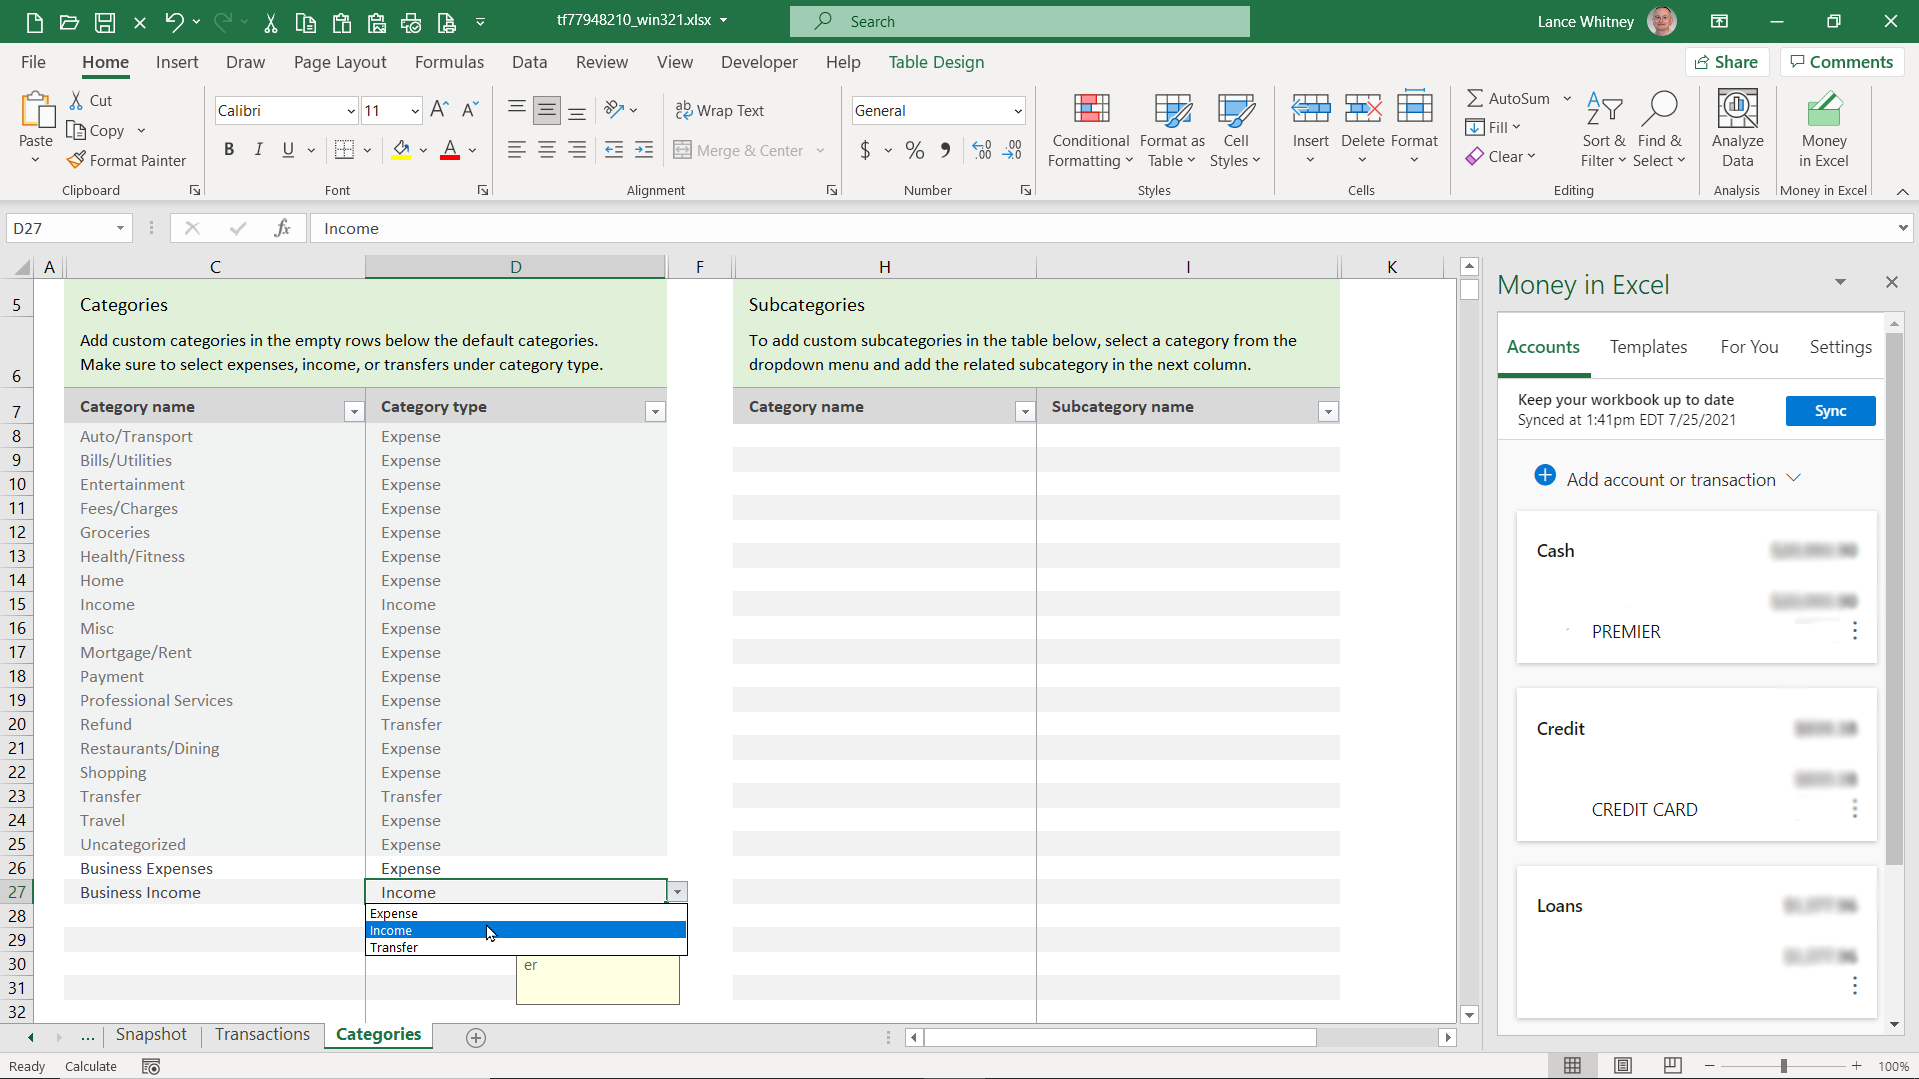1919x1079 pixels.
Task: Open Category name filter dropdown in Categories table
Action: coord(353,411)
